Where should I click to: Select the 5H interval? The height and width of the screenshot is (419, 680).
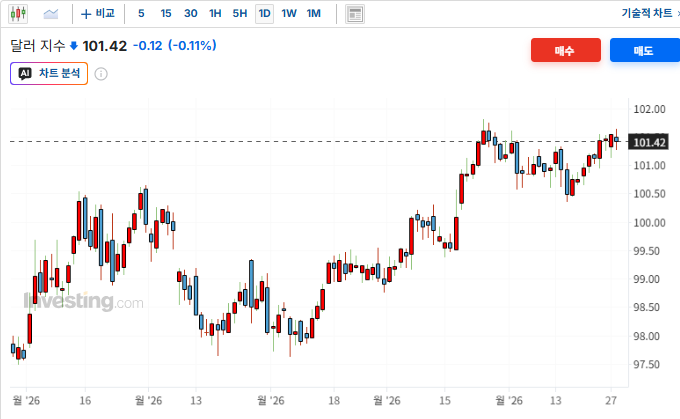239,13
